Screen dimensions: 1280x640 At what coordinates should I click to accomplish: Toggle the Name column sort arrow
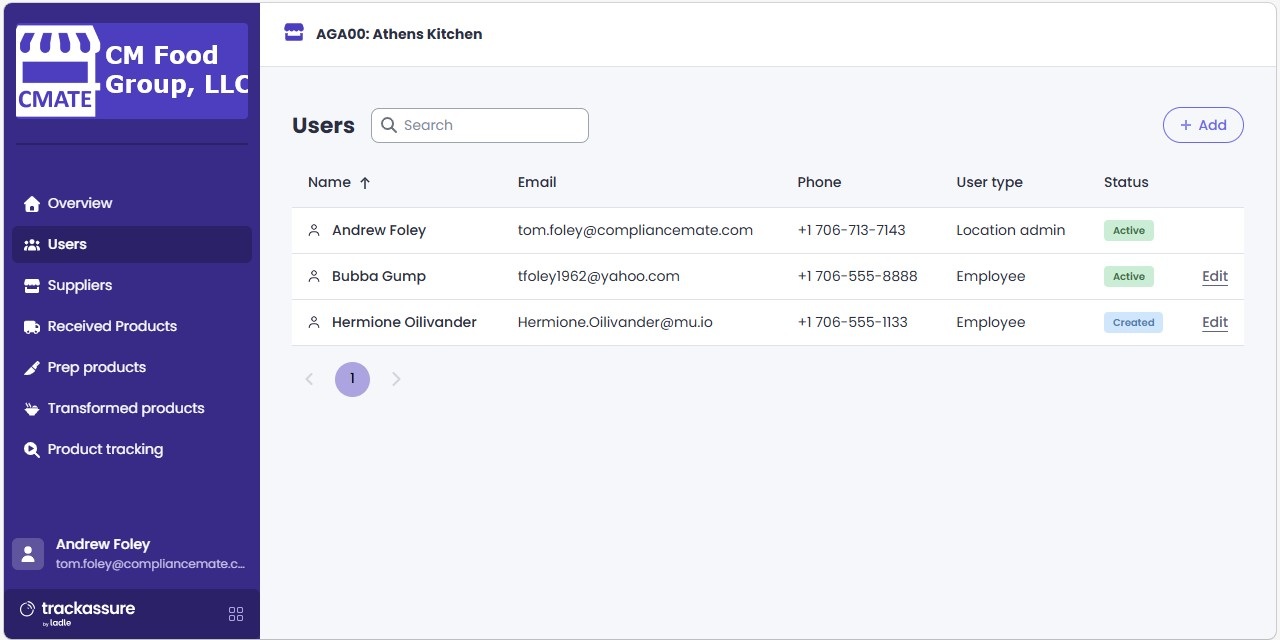(x=365, y=183)
